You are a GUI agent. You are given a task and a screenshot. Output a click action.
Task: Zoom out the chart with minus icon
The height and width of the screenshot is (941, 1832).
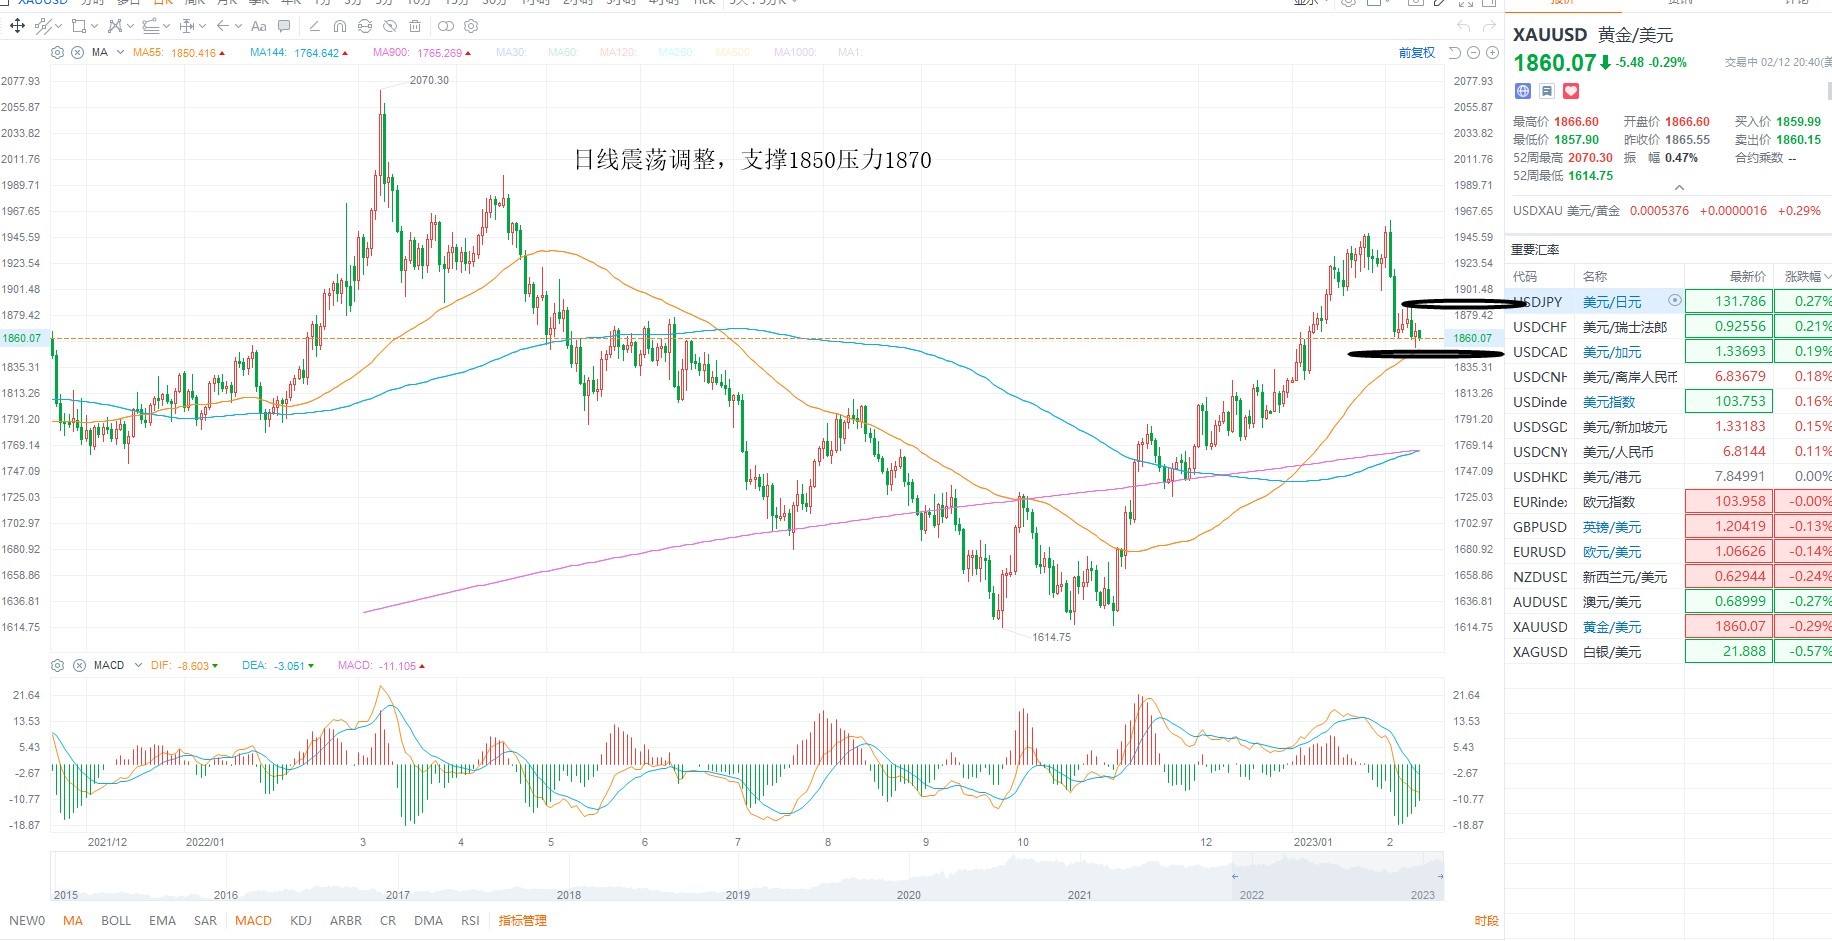point(1473,53)
